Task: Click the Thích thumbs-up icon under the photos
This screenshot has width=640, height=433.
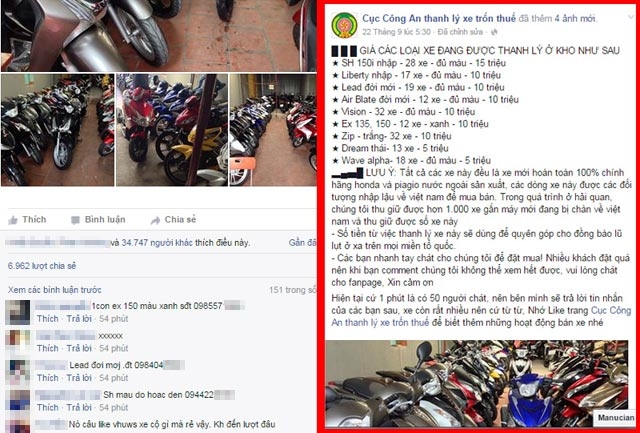Action: click(x=12, y=220)
